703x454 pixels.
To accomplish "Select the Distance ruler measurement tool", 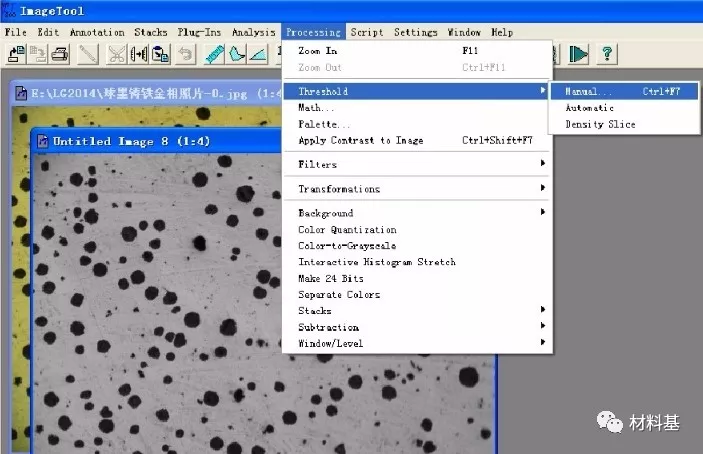I will pyautogui.click(x=214, y=54).
